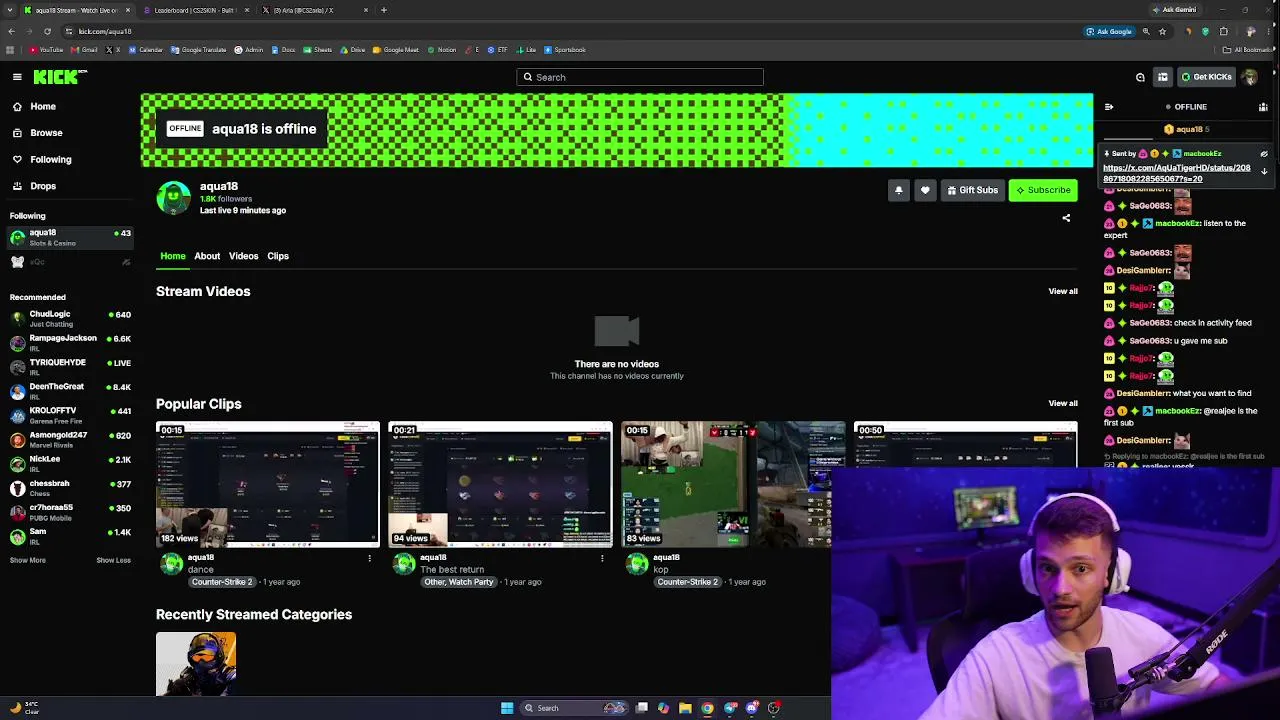Open the Google Translate bookmark
Image resolution: width=1280 pixels, height=720 pixels.
point(199,50)
